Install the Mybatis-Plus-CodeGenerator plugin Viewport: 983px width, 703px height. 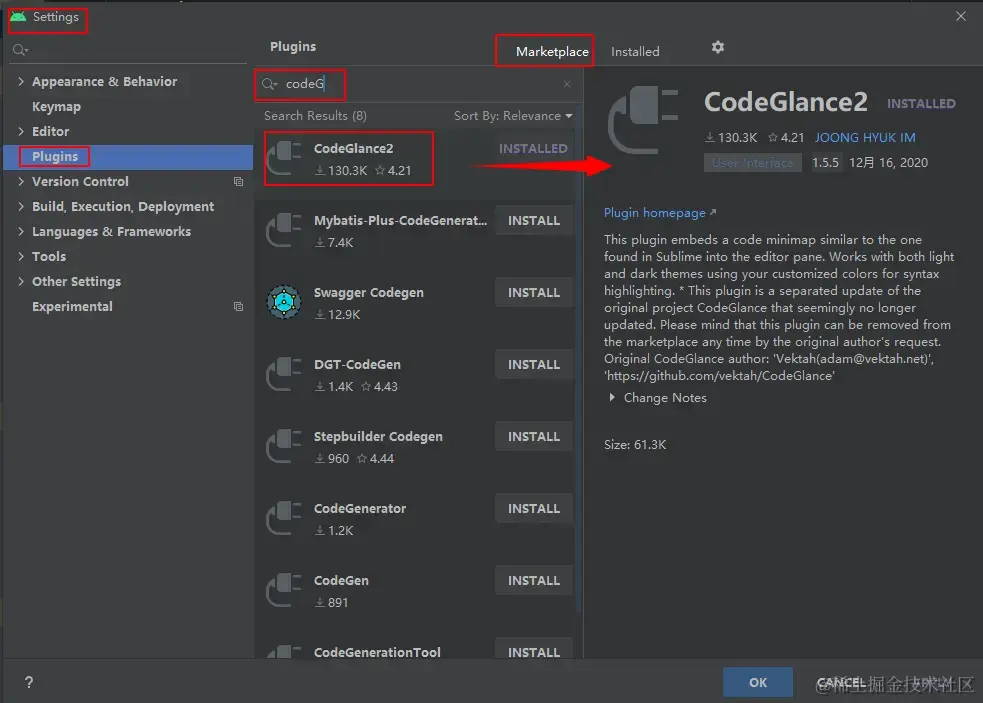click(534, 221)
